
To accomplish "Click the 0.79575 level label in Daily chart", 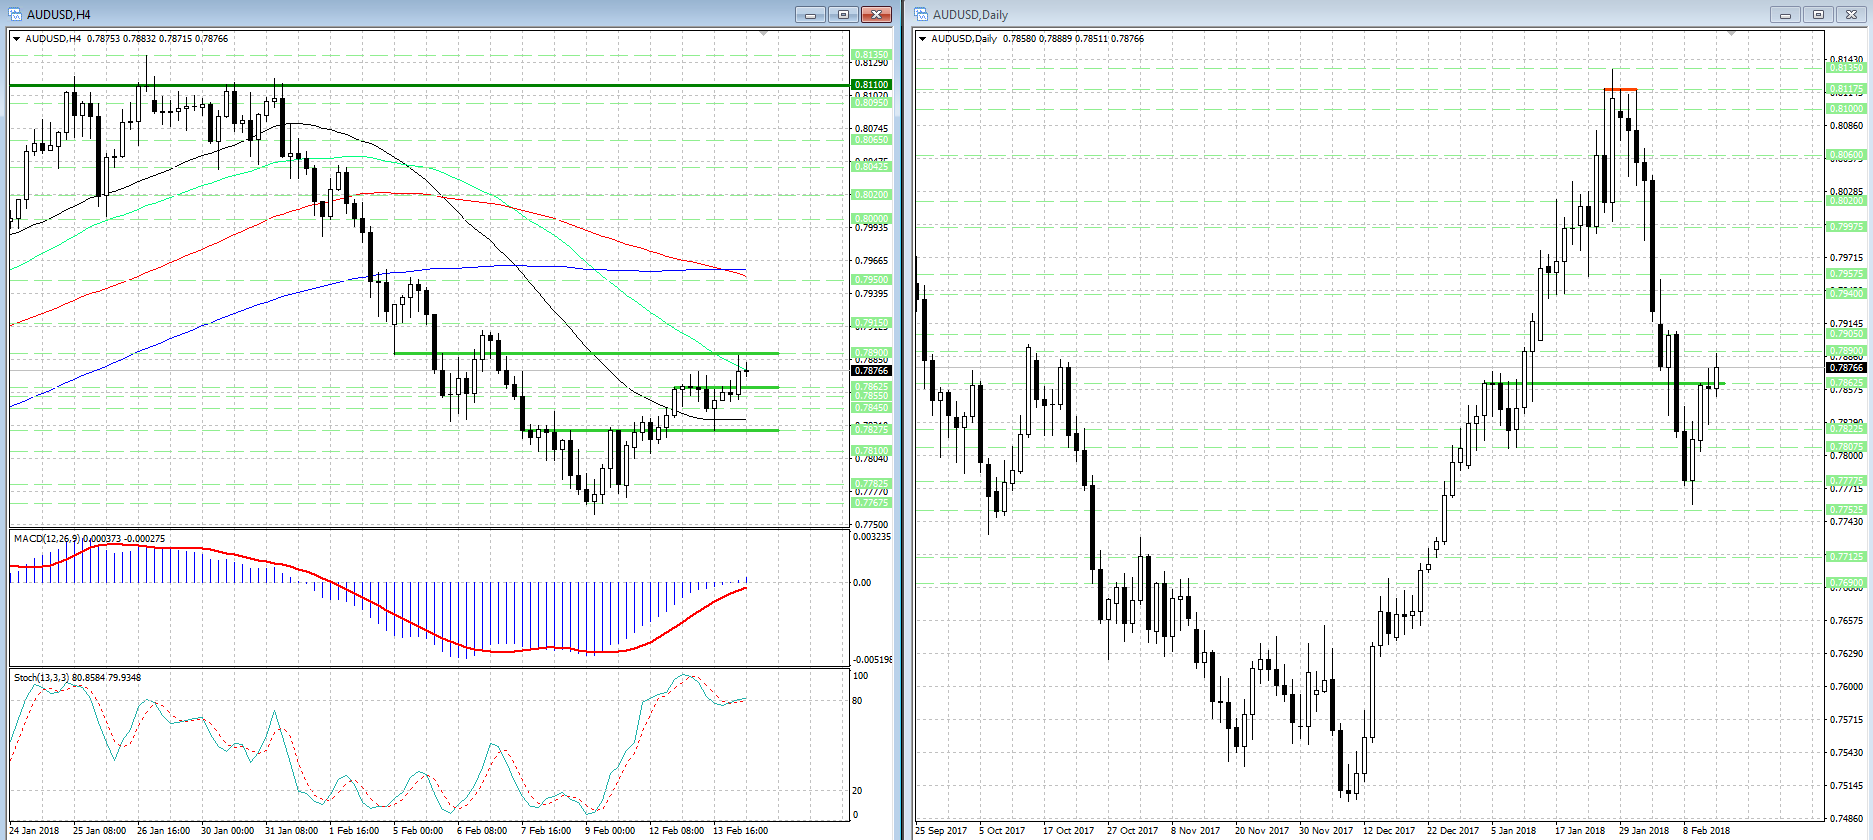I will click(x=1846, y=274).
